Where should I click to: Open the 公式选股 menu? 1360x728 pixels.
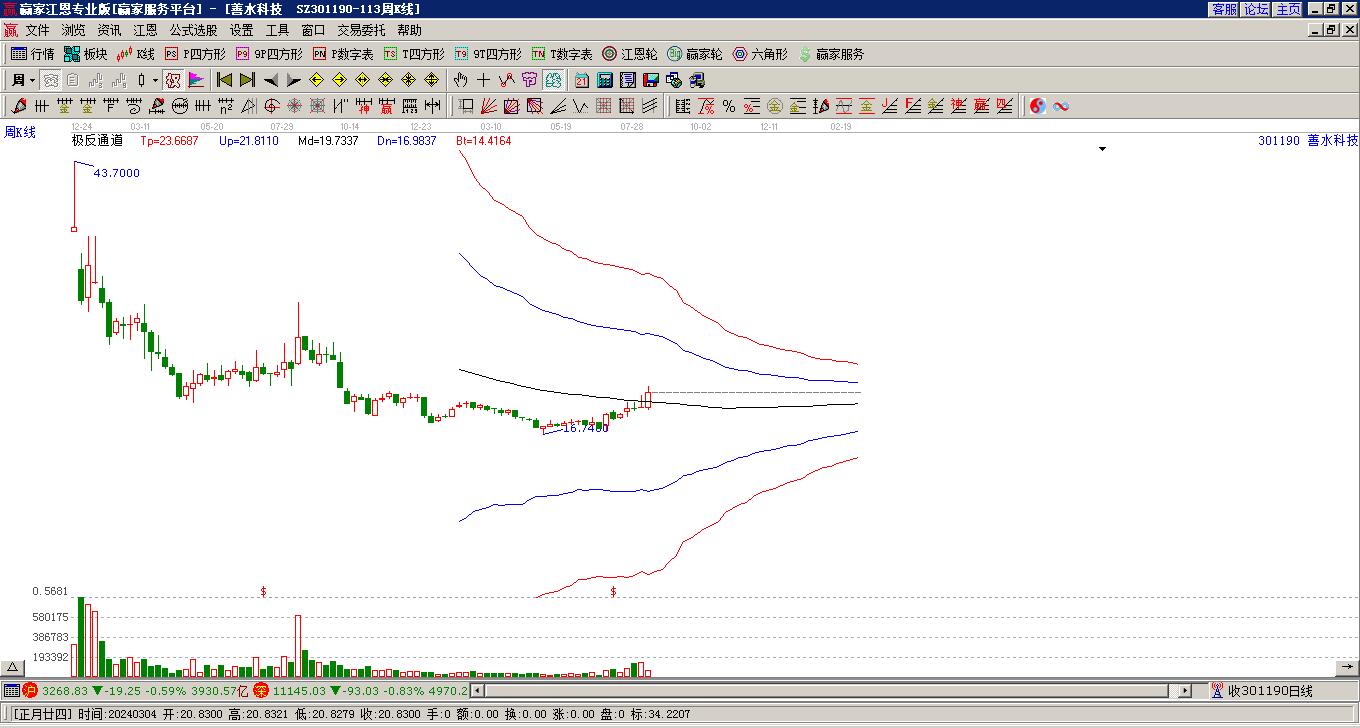click(x=193, y=30)
